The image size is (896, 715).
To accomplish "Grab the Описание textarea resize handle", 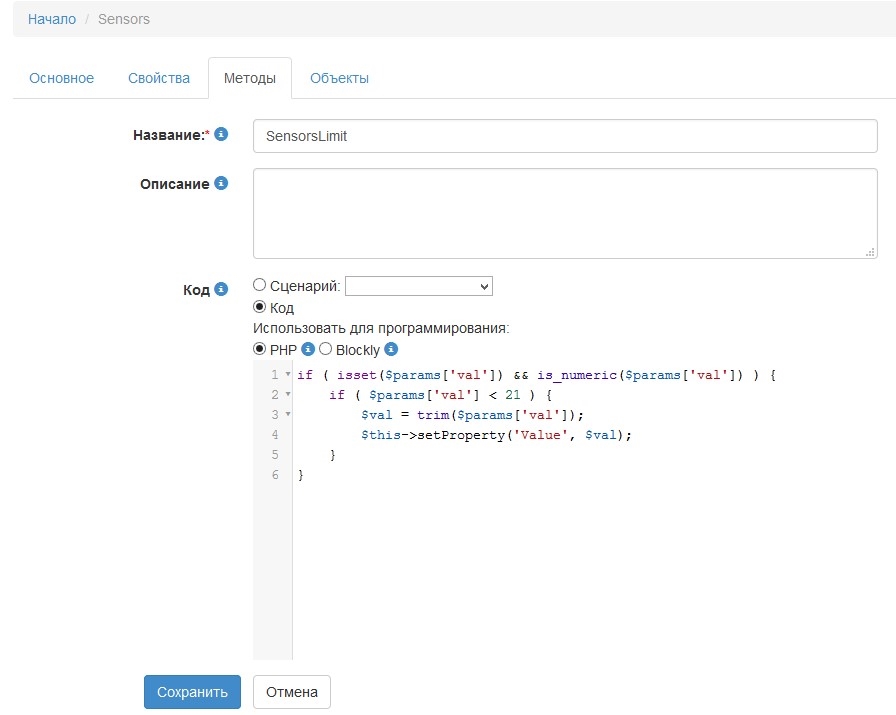I will 870,252.
